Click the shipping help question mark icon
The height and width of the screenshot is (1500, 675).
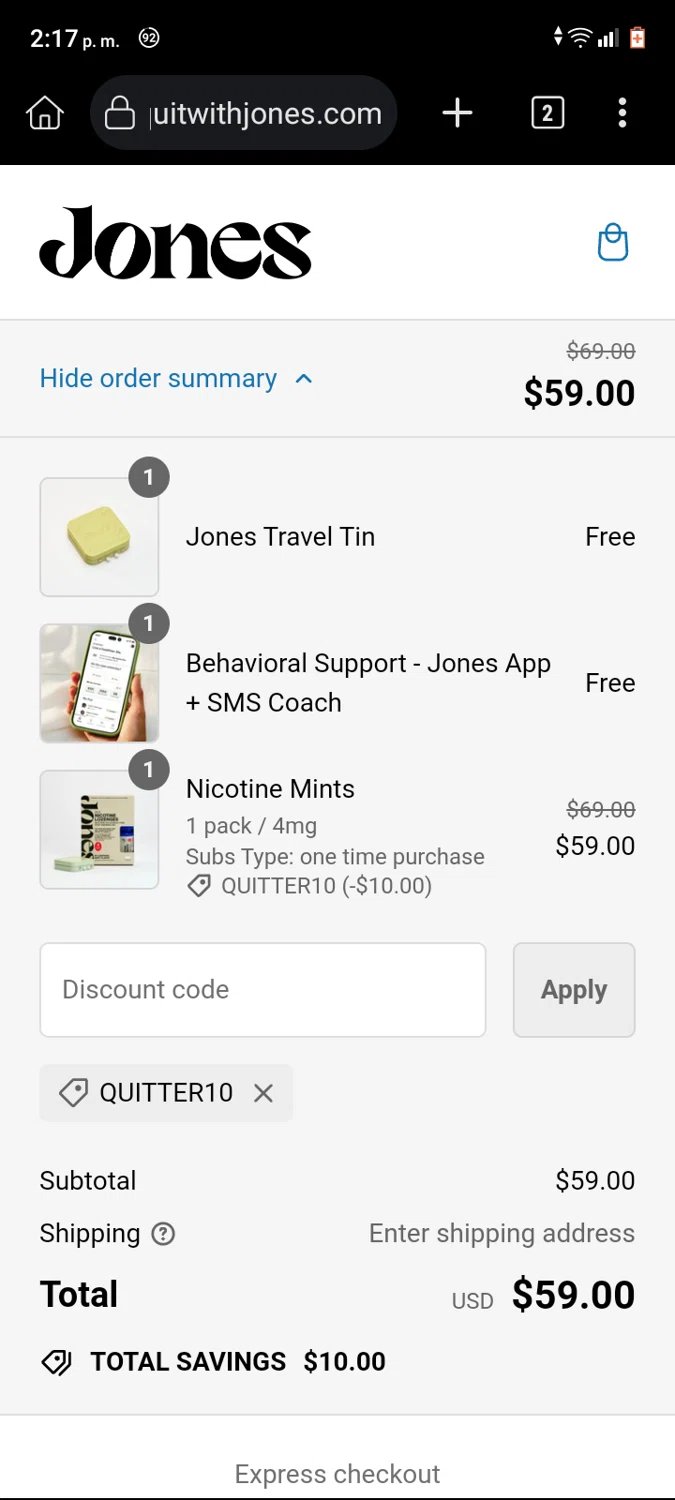pyautogui.click(x=163, y=1234)
